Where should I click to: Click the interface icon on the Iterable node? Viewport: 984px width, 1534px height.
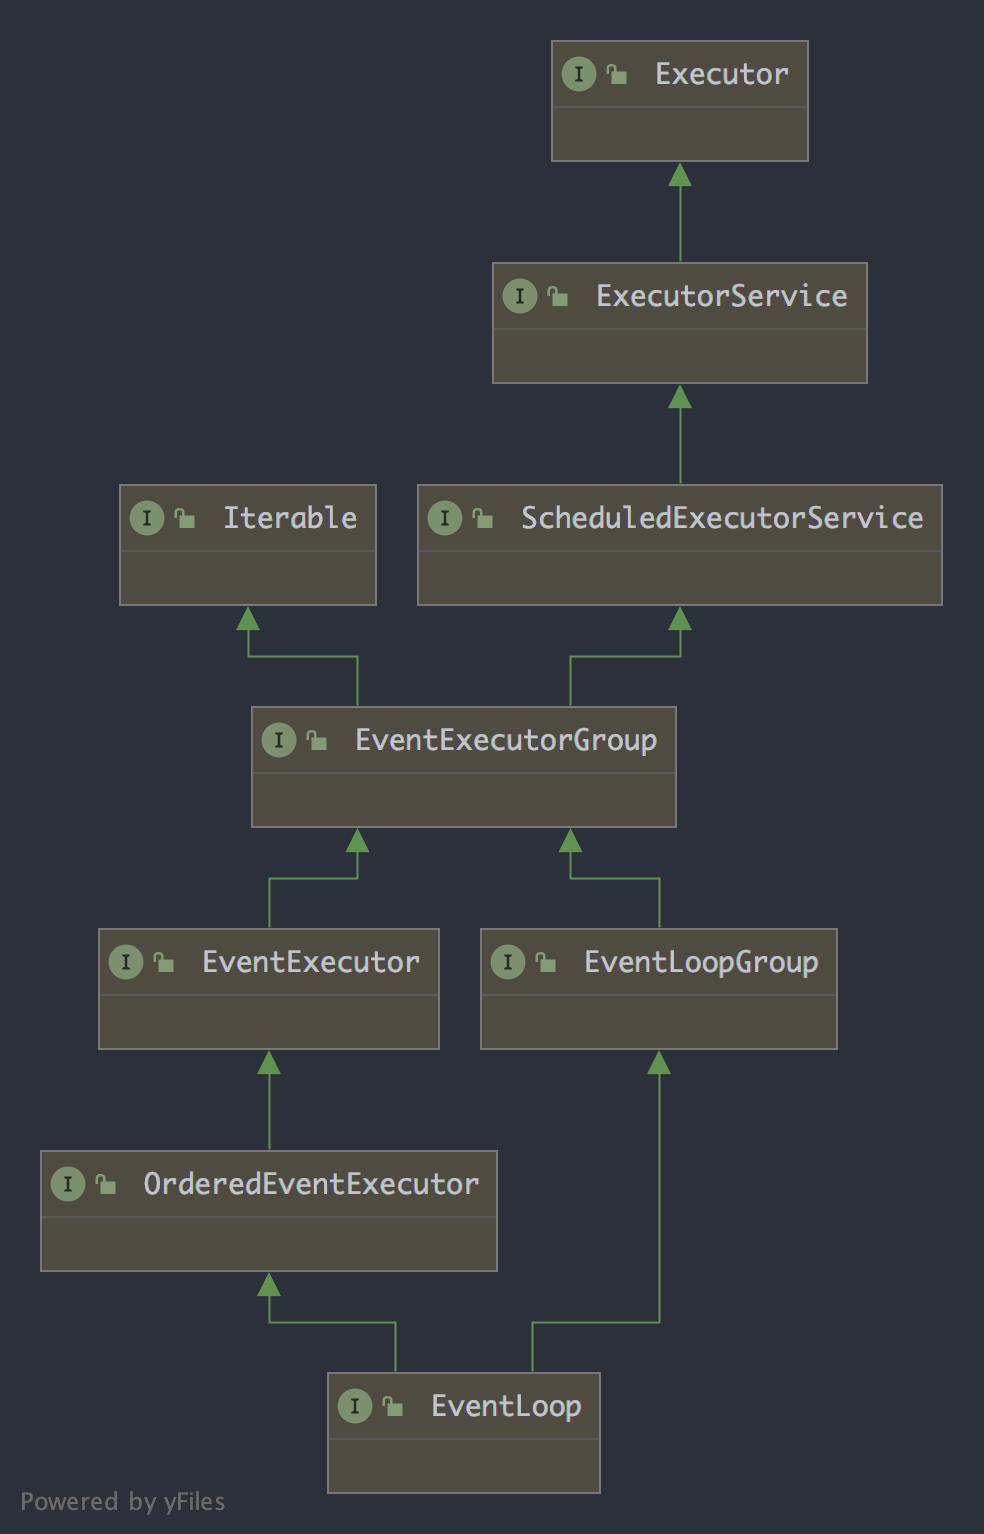pyautogui.click(x=147, y=518)
